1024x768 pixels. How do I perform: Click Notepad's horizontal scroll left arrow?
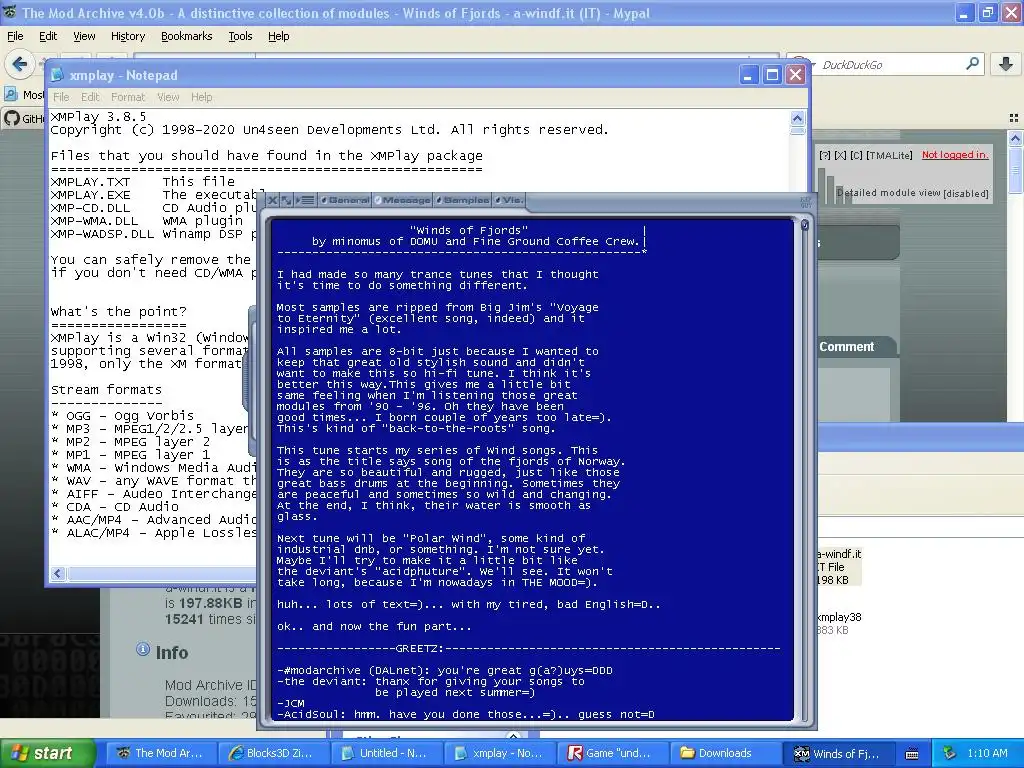57,573
